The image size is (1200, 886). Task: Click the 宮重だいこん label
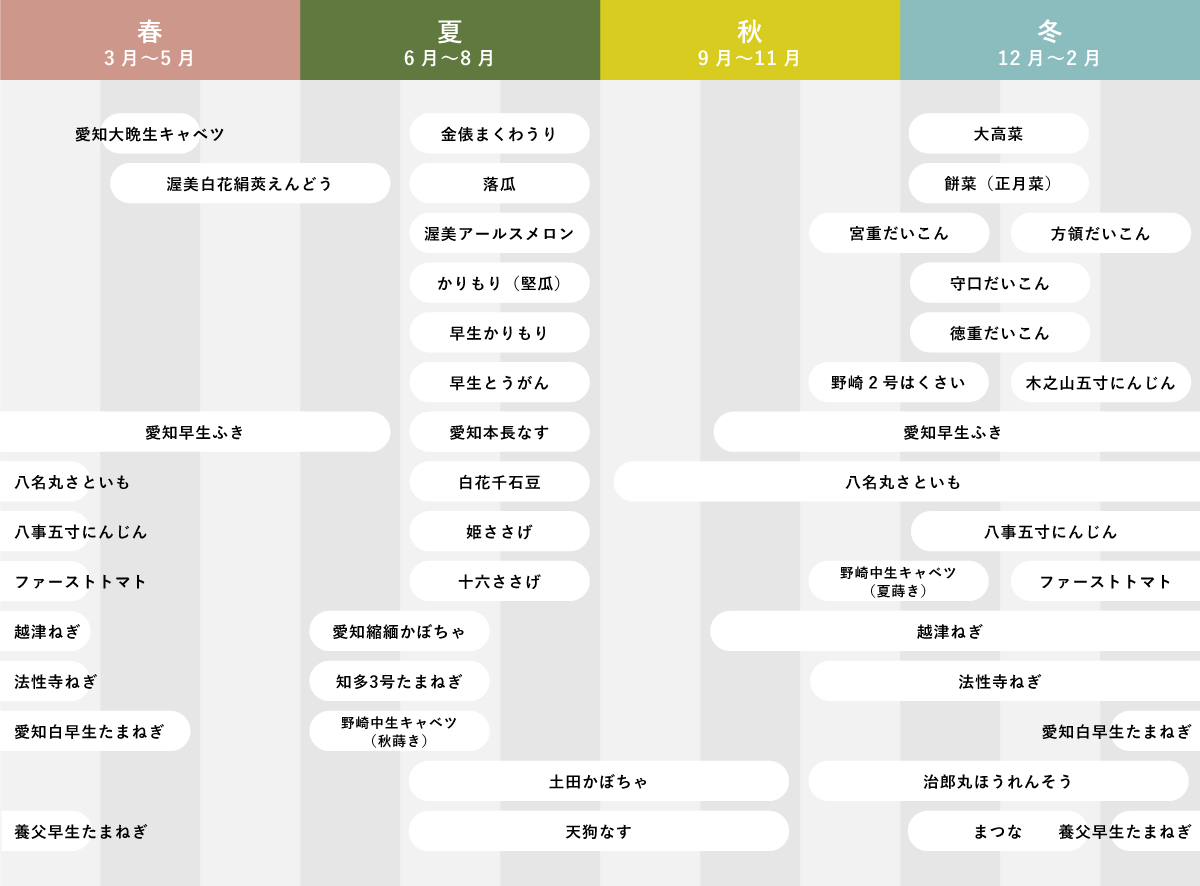899,233
